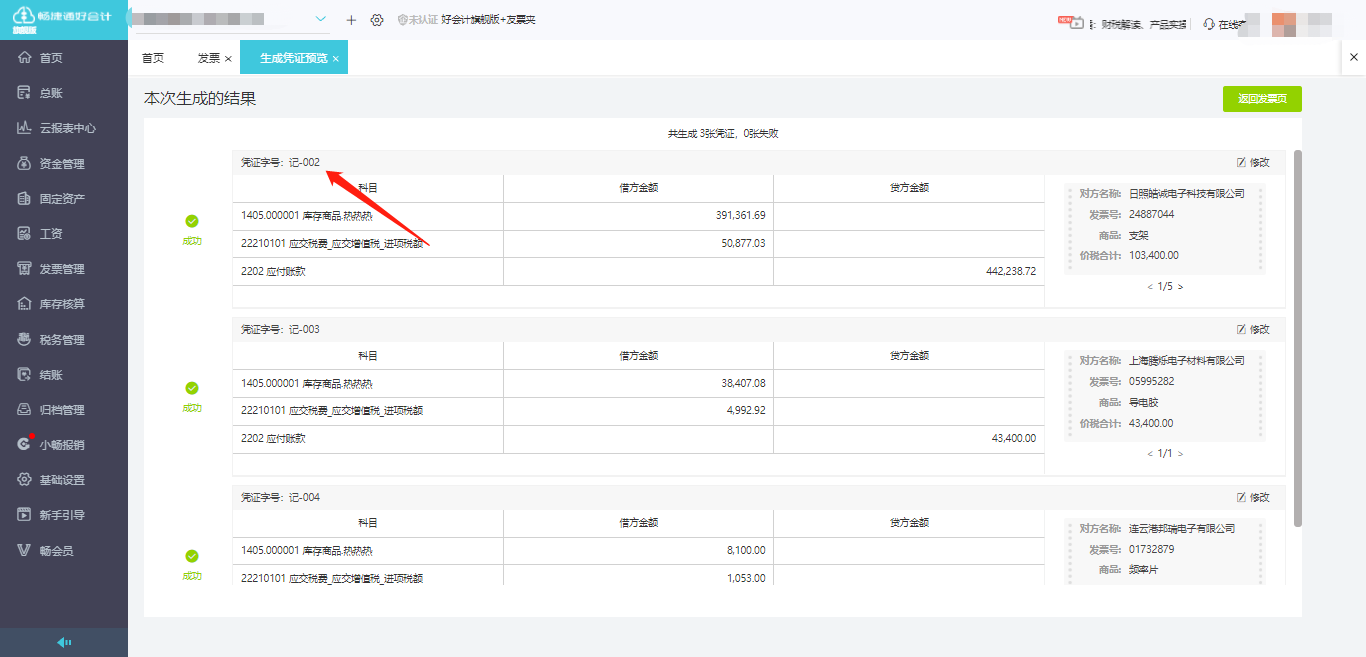Click credit amount 442,238.72
This screenshot has height=657, width=1366.
click(1010, 271)
